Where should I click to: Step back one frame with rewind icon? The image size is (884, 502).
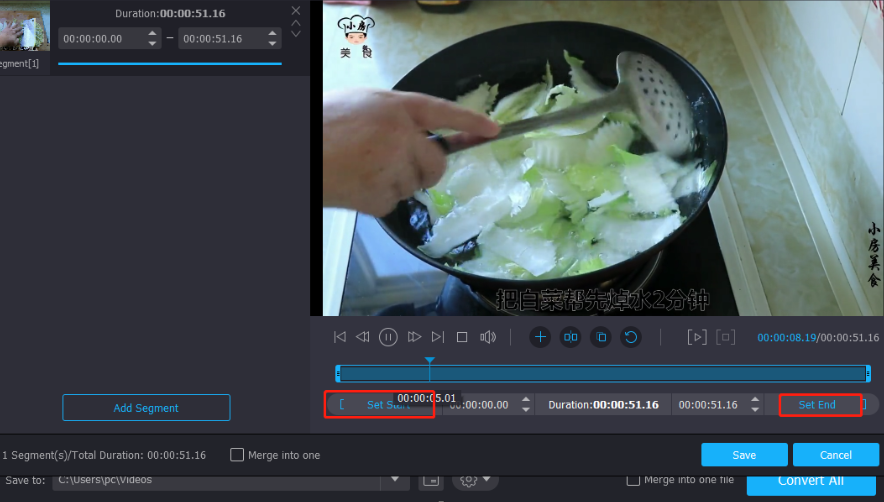tap(363, 337)
